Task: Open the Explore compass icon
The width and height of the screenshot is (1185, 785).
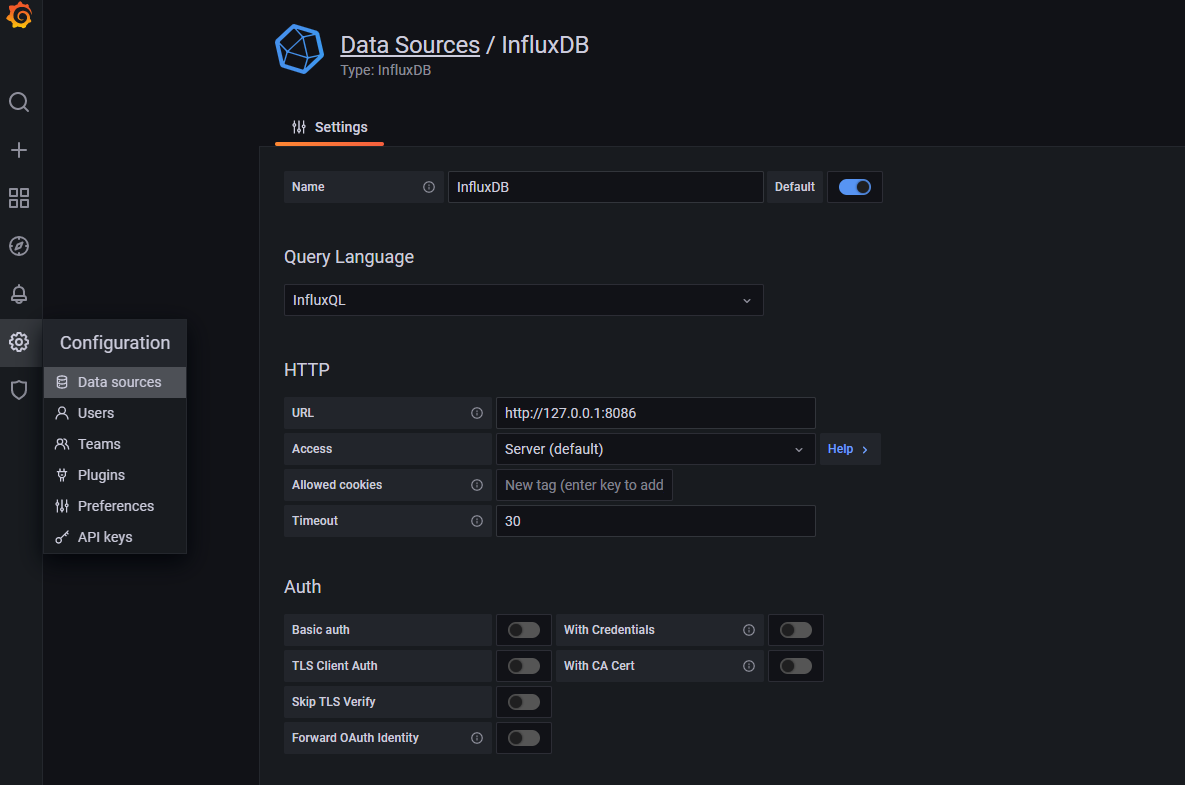Action: [x=19, y=246]
